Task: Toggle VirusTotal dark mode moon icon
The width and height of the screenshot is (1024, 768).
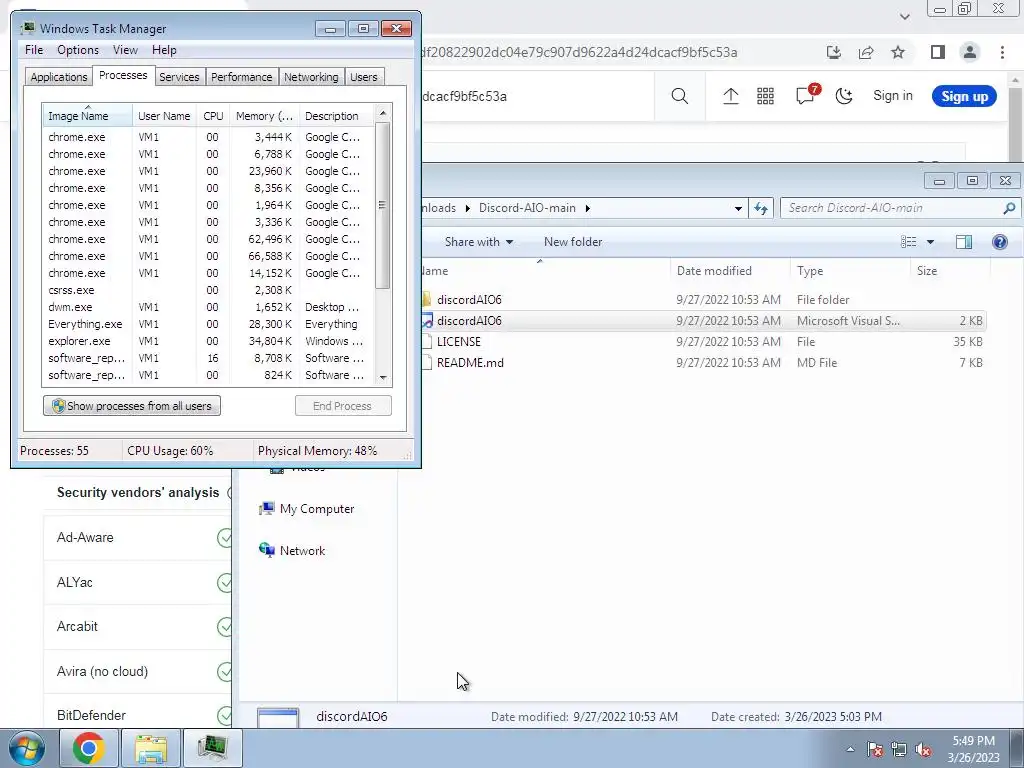Action: click(x=844, y=96)
